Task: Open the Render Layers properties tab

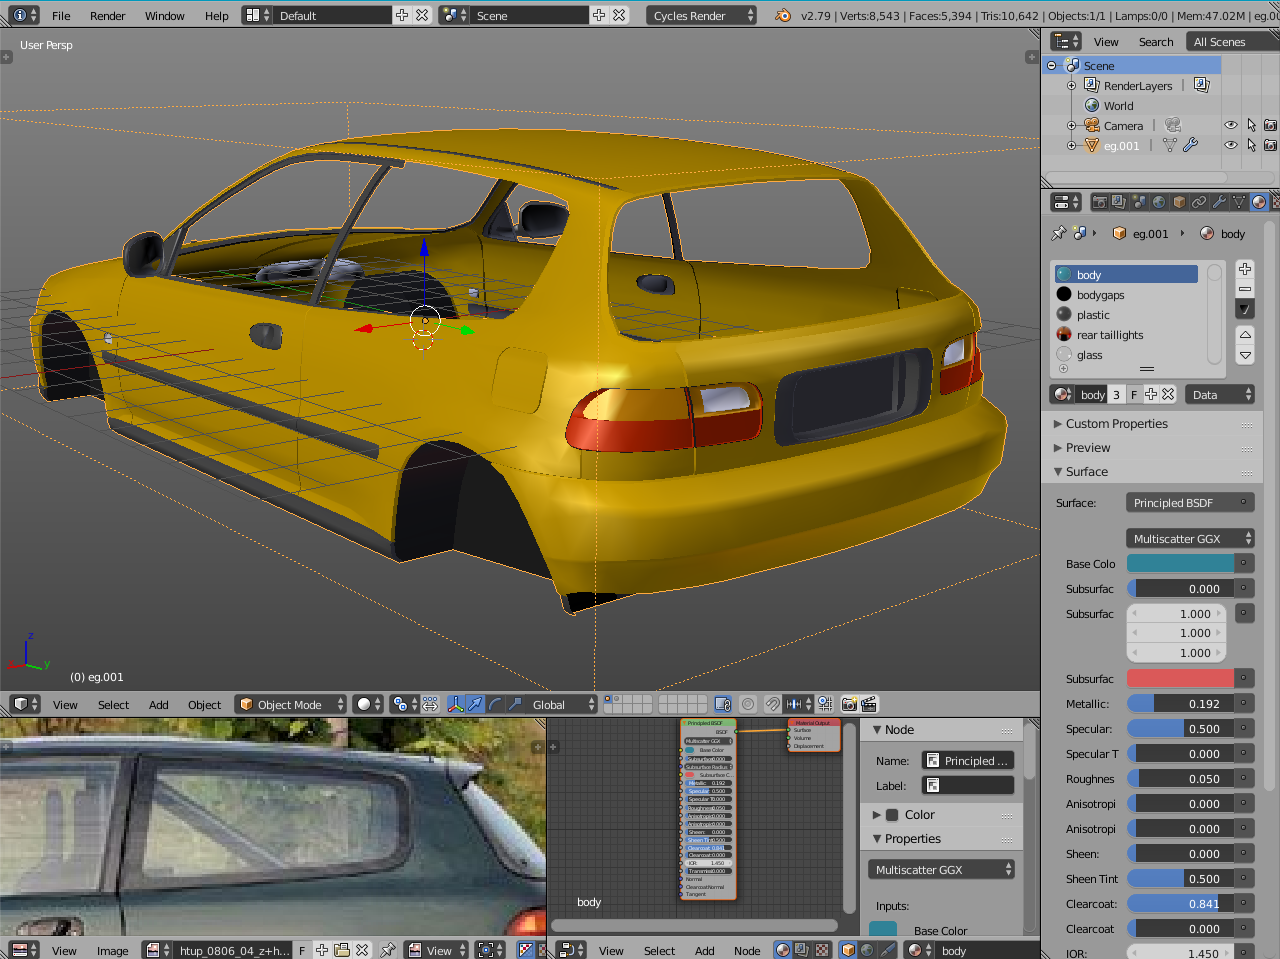Action: click(x=1119, y=202)
